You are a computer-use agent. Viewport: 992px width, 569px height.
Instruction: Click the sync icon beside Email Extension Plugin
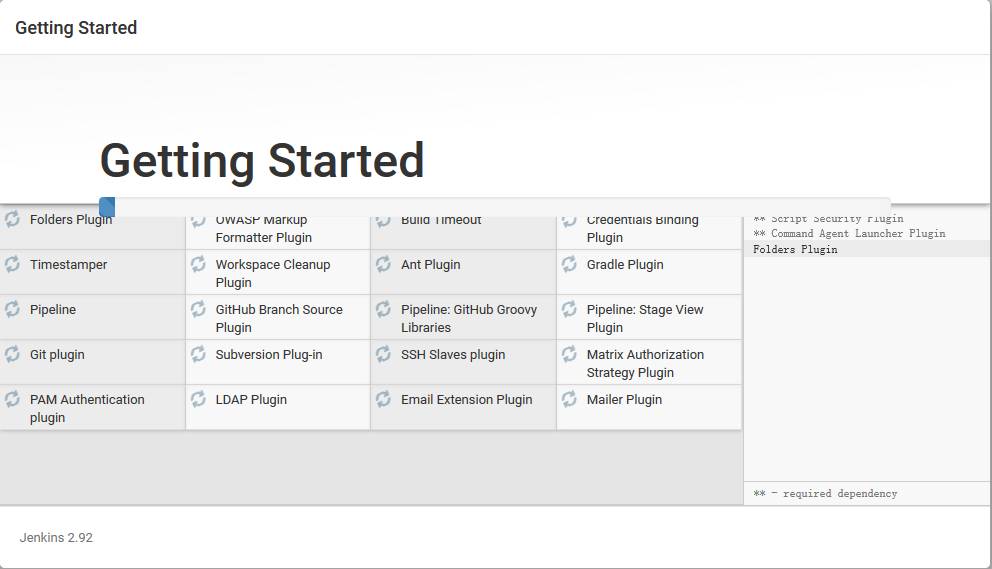coord(383,399)
